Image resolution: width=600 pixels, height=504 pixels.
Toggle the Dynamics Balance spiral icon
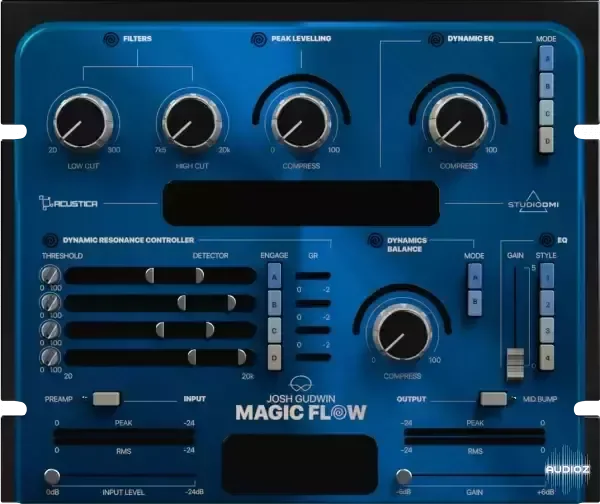tap(375, 241)
